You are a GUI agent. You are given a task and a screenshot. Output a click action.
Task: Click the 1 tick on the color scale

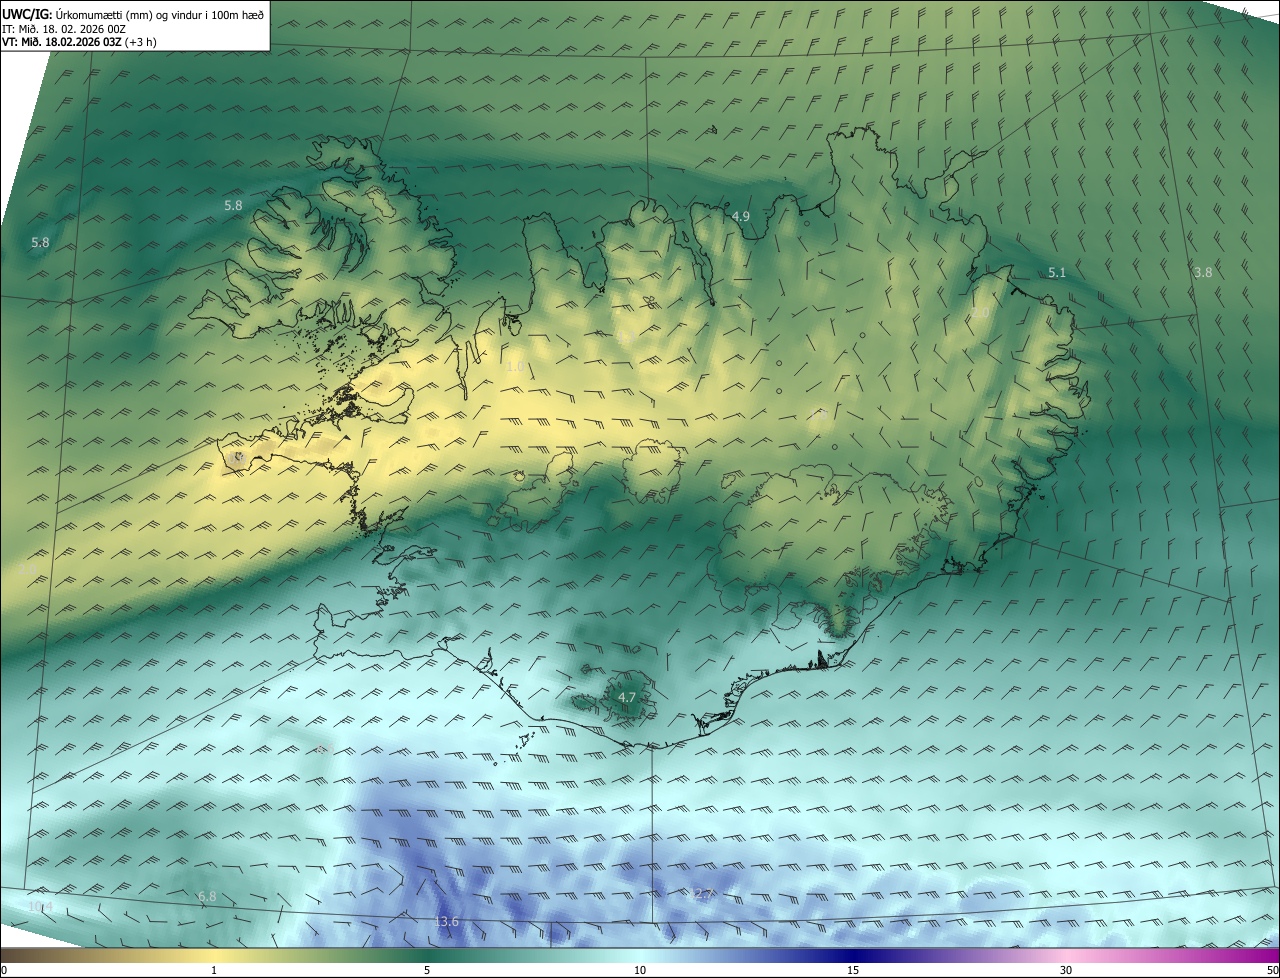[214, 970]
